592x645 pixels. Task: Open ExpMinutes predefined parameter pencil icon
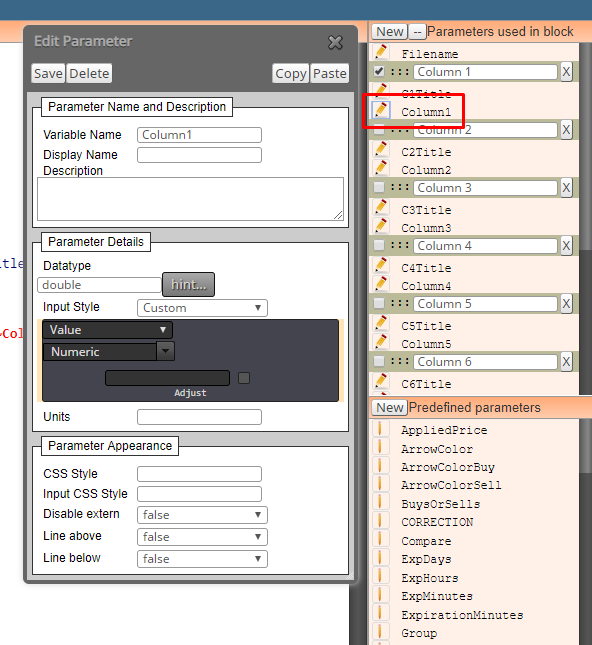coord(381,594)
